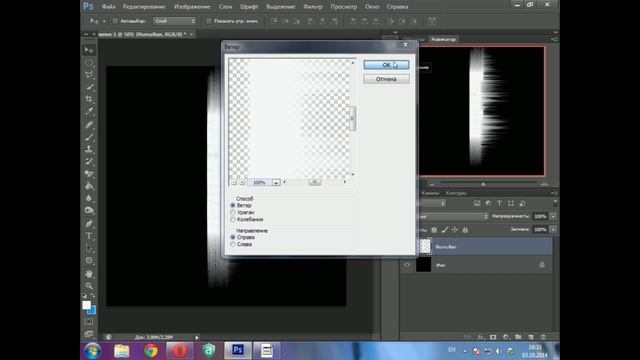Click the Navigator preview thumbnail
Image resolution: width=640 pixels, height=360 pixels.
tap(482, 111)
